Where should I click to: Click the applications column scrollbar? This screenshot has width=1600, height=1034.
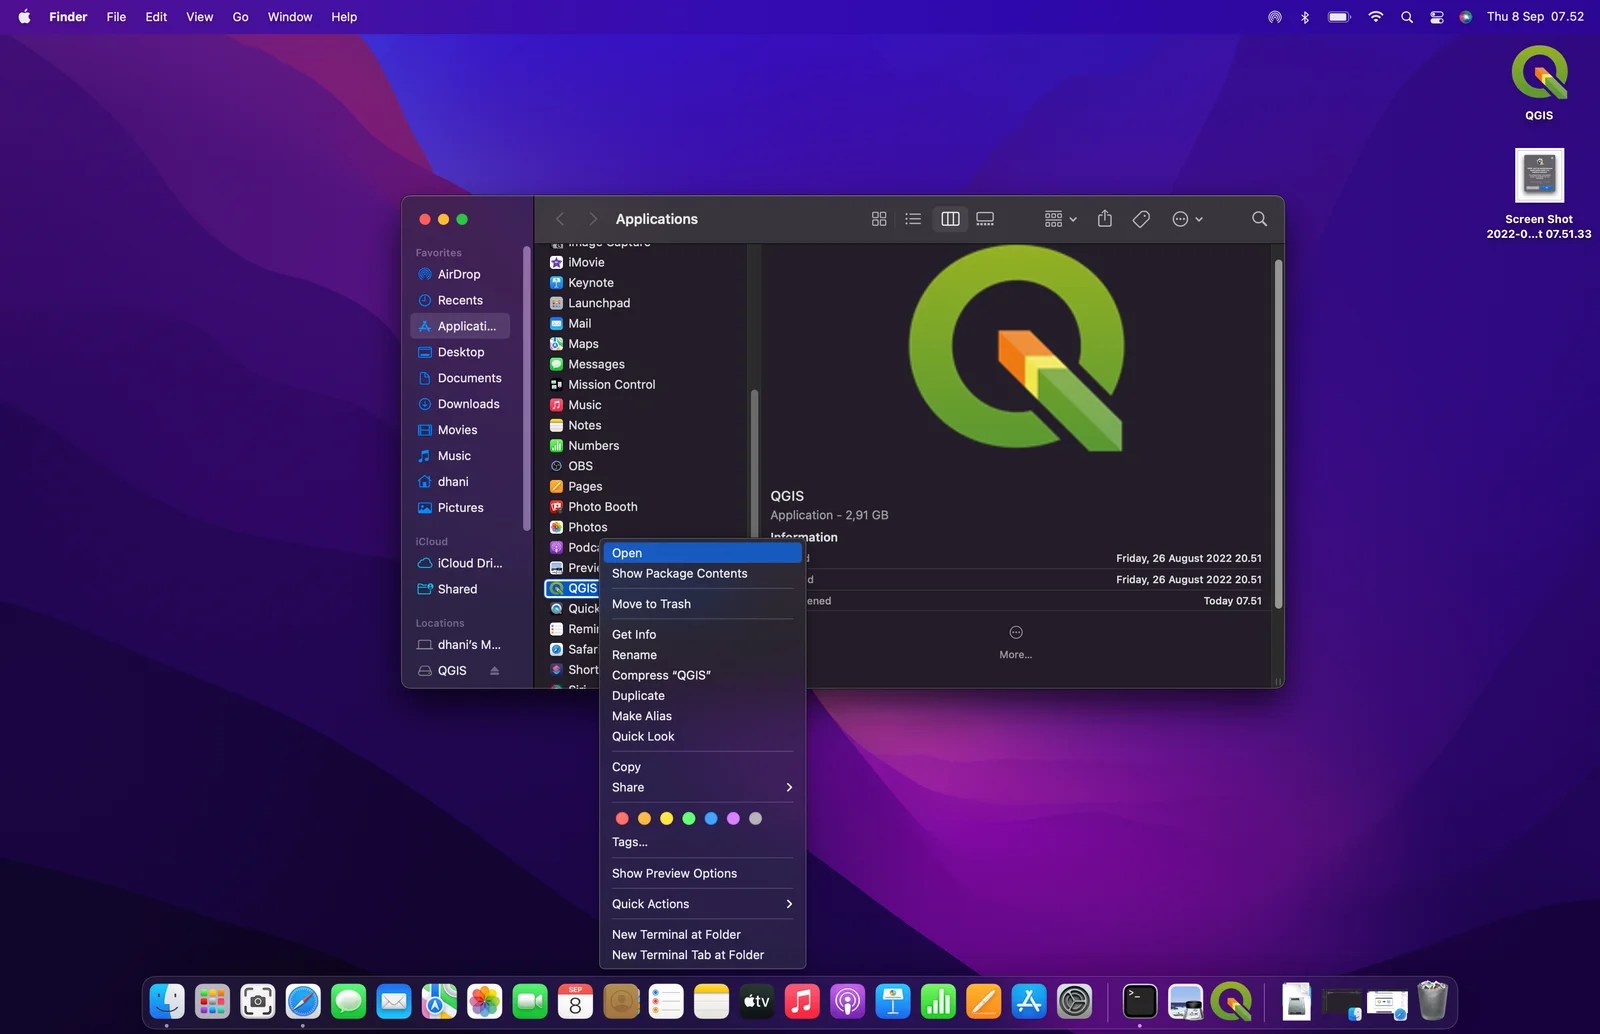click(x=754, y=463)
